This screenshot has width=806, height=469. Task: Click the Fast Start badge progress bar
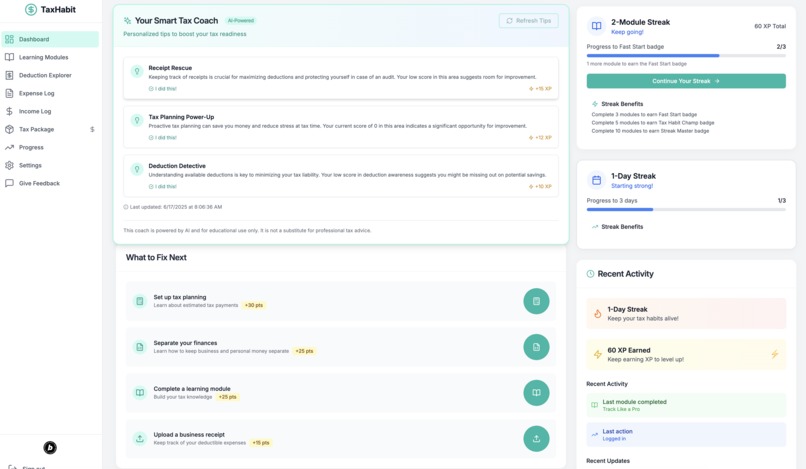click(686, 56)
